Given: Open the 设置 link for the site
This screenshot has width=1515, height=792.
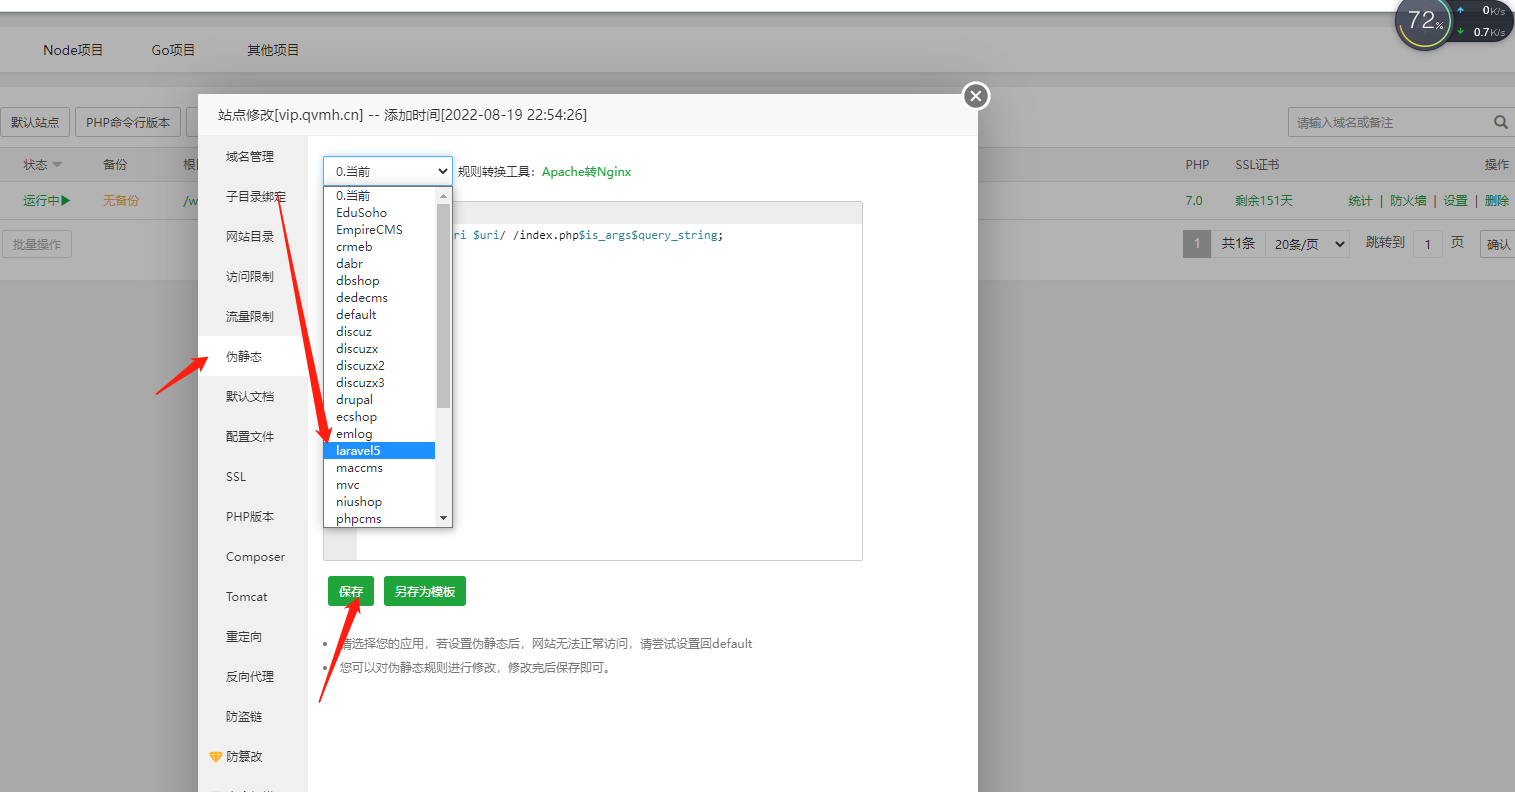Looking at the screenshot, I should tap(1455, 201).
